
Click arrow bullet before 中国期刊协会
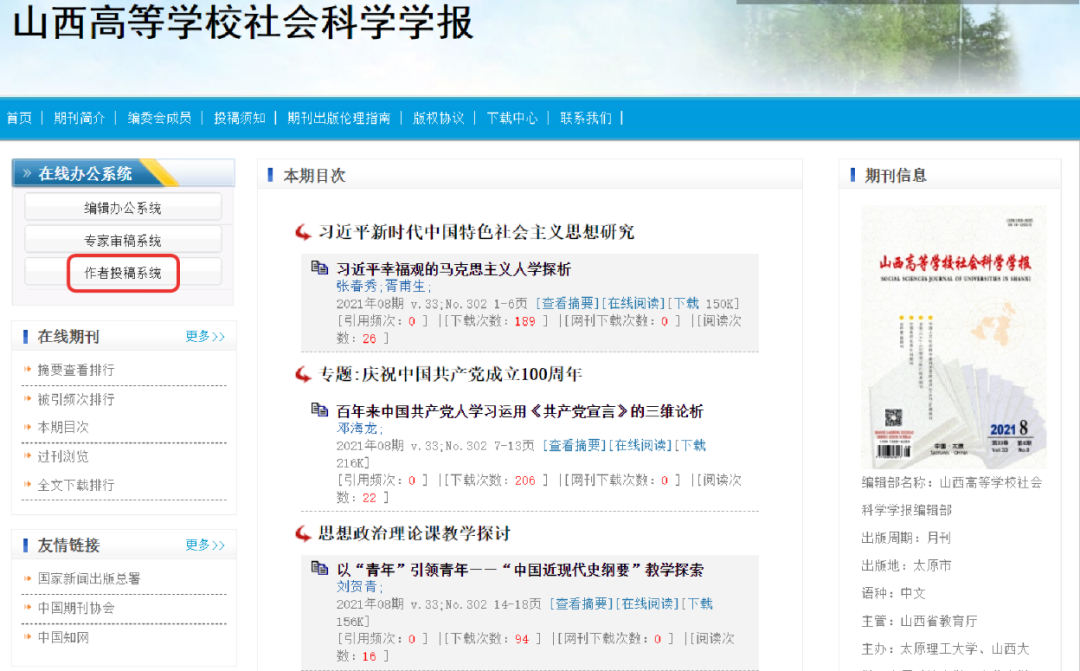point(28,607)
